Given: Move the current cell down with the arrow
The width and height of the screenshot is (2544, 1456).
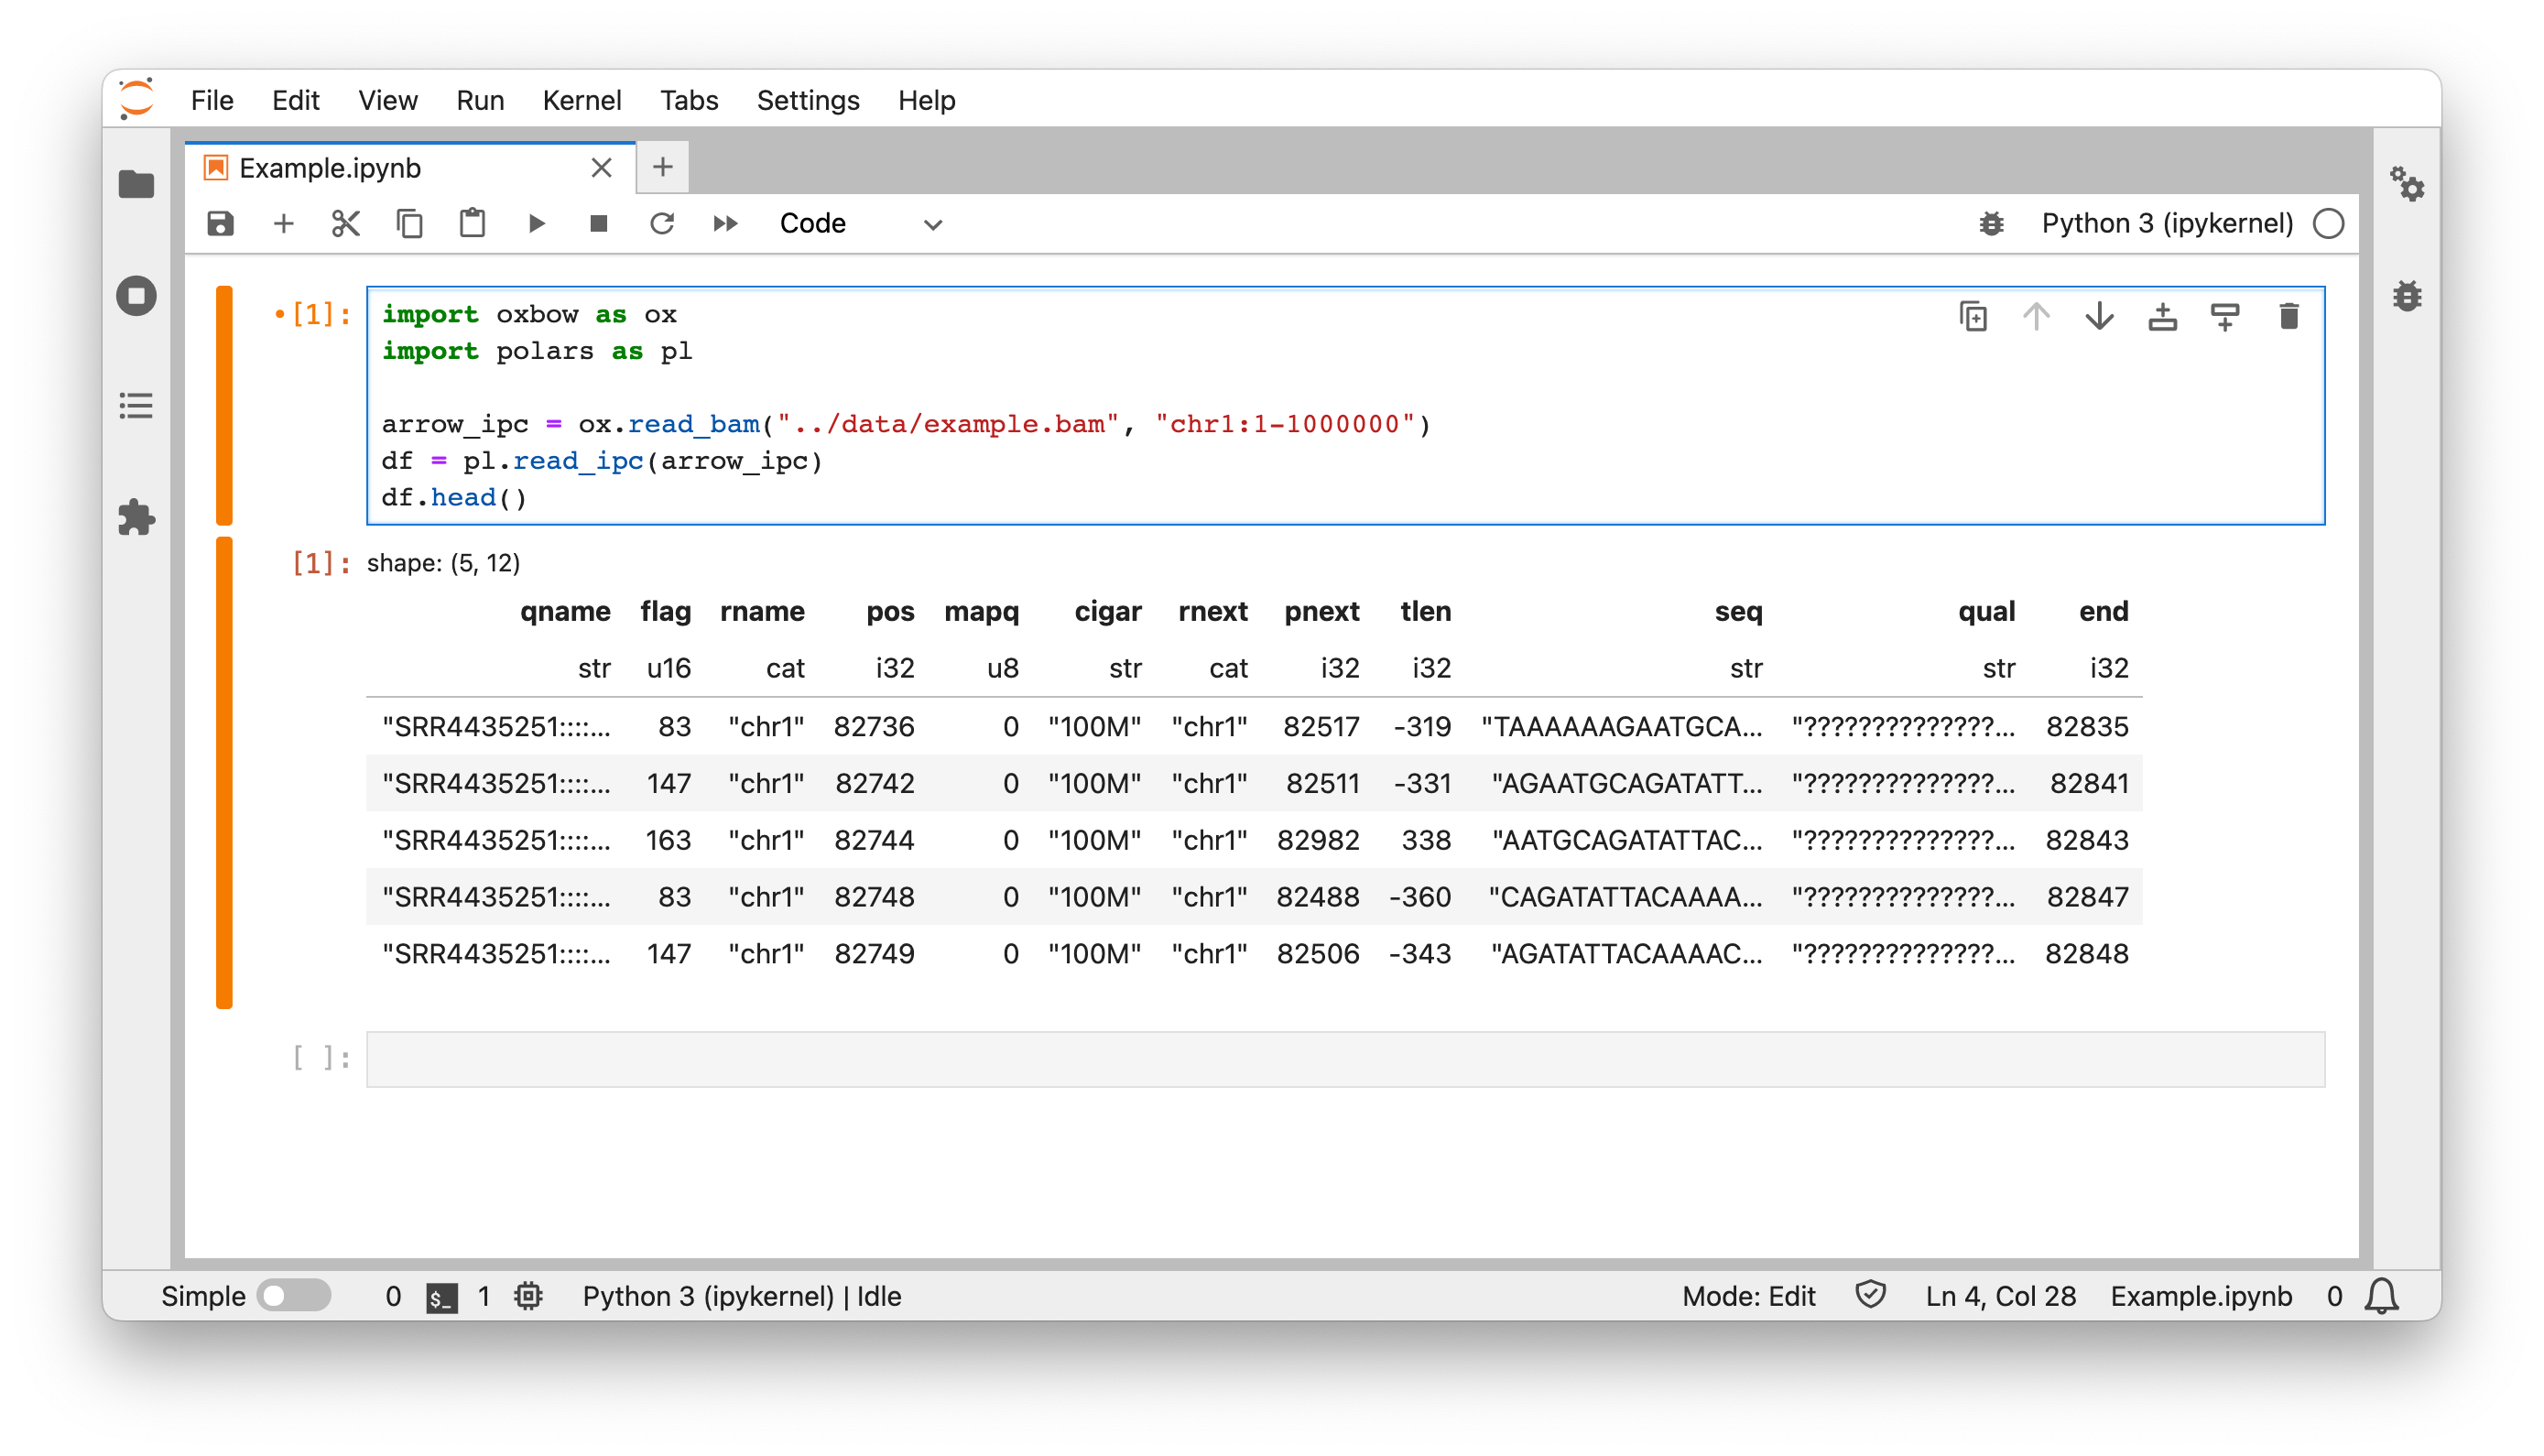Looking at the screenshot, I should (x=2100, y=316).
